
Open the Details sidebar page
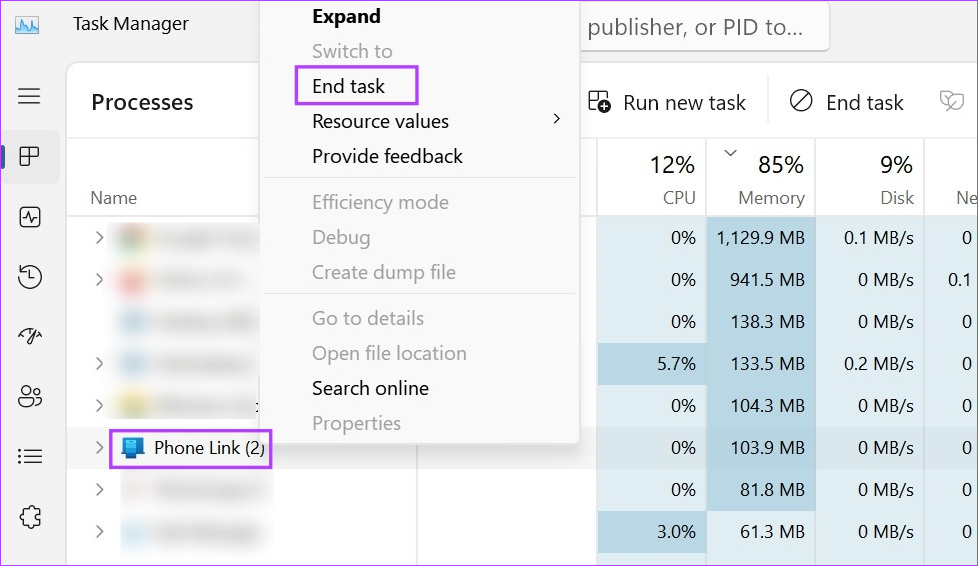pyautogui.click(x=29, y=456)
